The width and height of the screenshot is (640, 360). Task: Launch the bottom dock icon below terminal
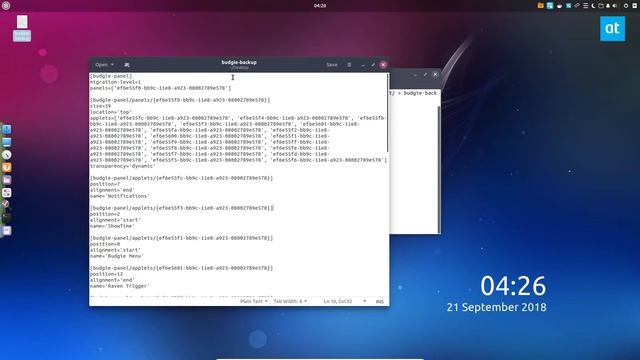(x=7, y=231)
